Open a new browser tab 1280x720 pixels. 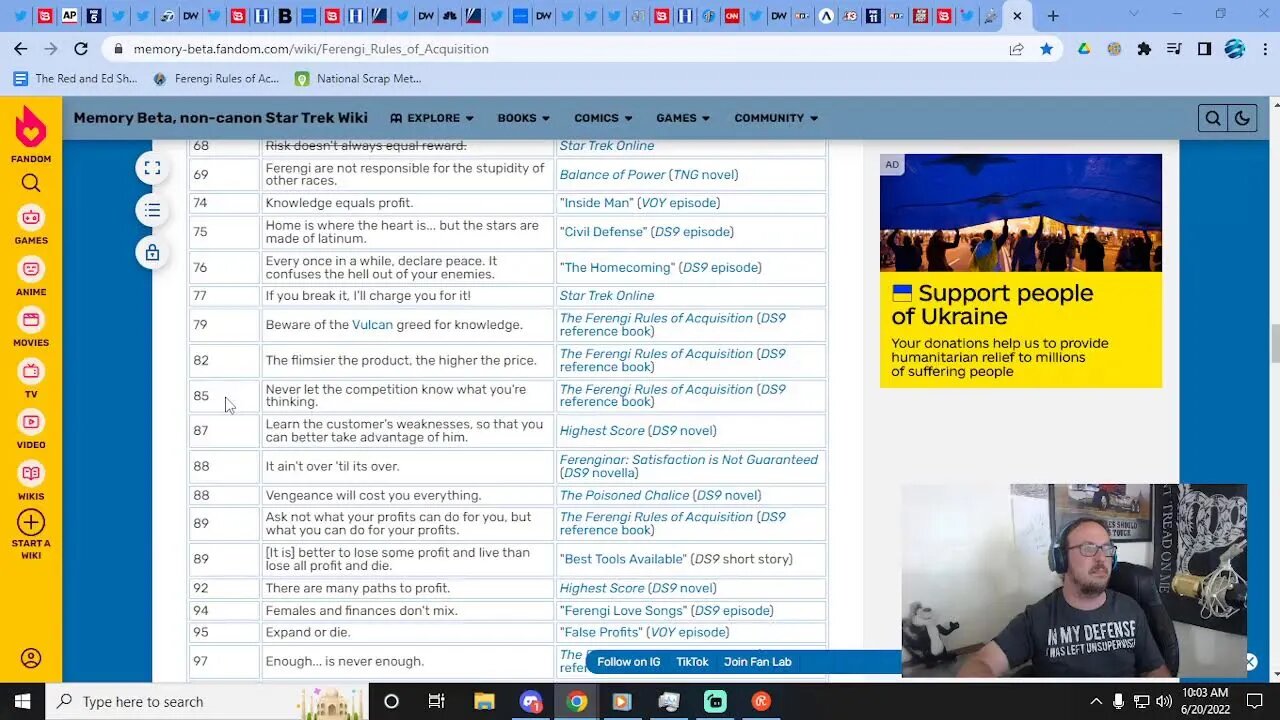pos(1052,16)
